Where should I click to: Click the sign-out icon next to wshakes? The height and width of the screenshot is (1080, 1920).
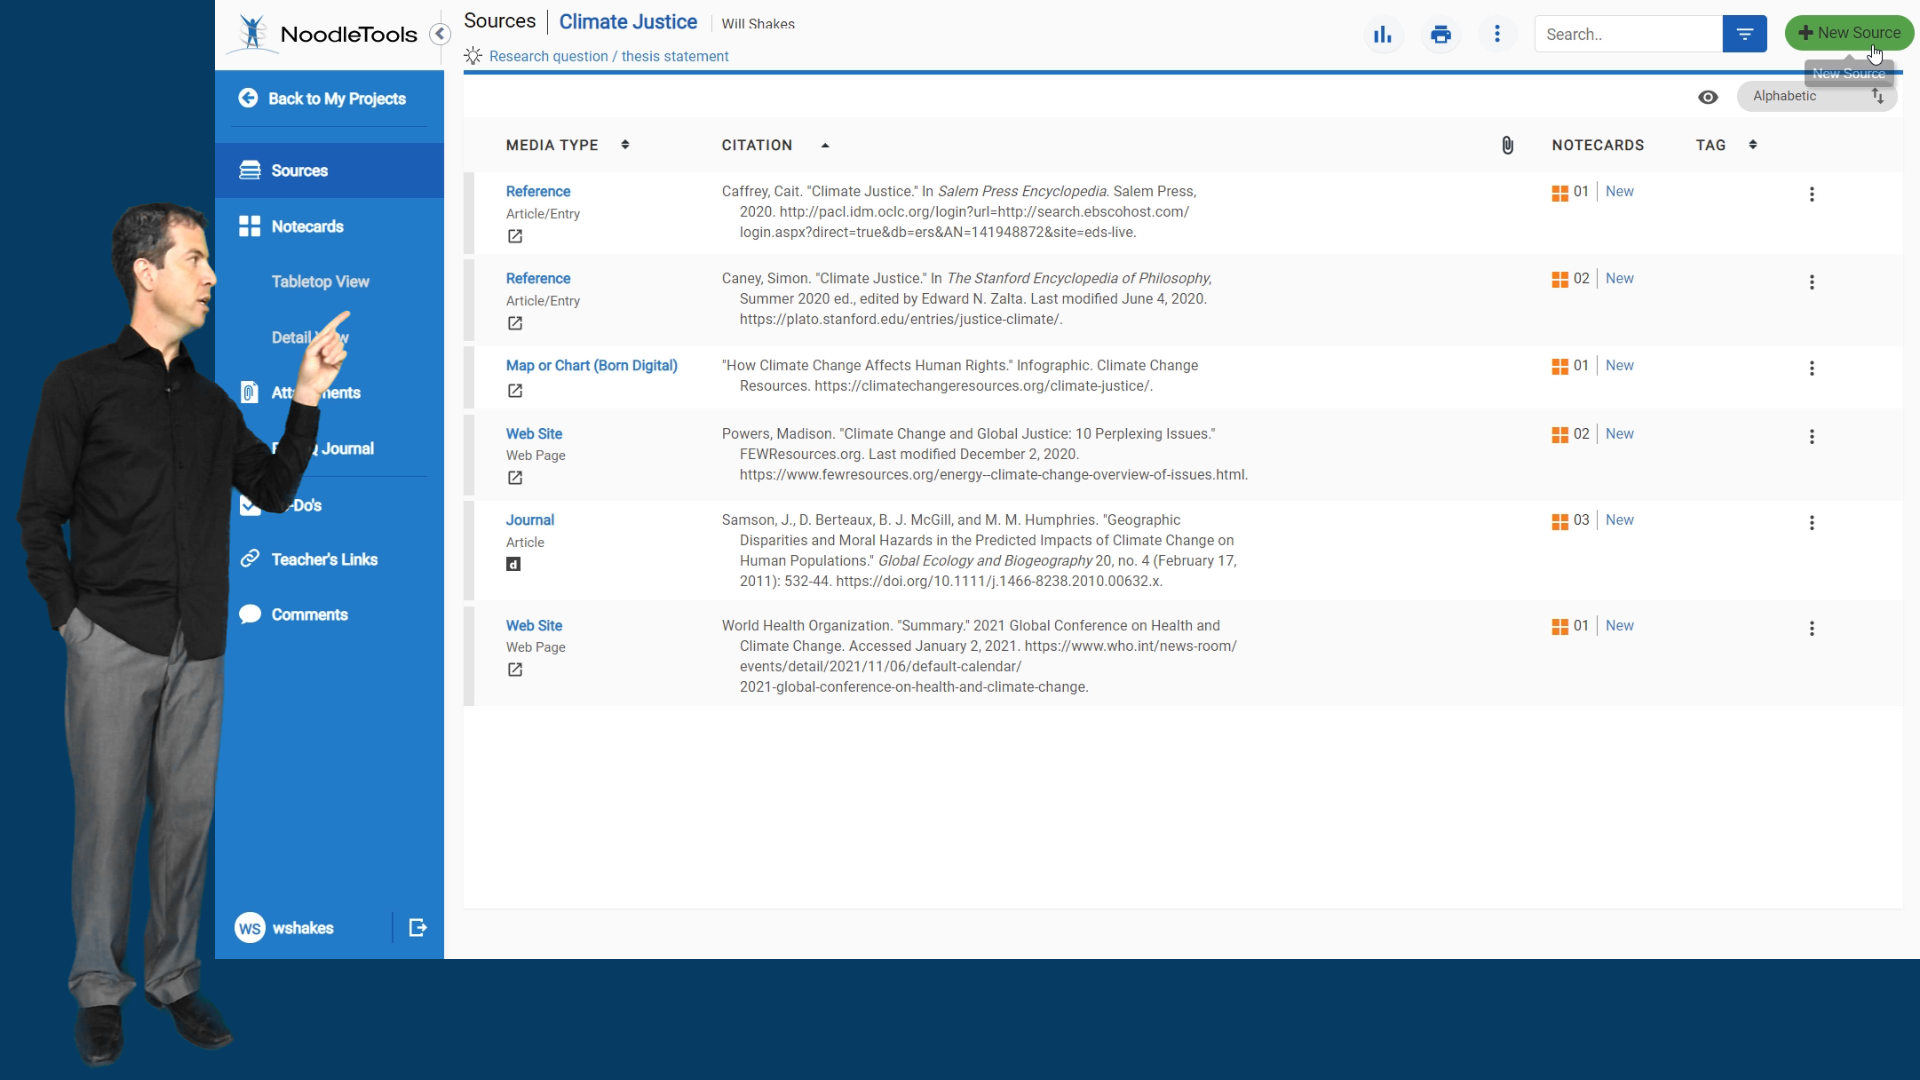[417, 927]
